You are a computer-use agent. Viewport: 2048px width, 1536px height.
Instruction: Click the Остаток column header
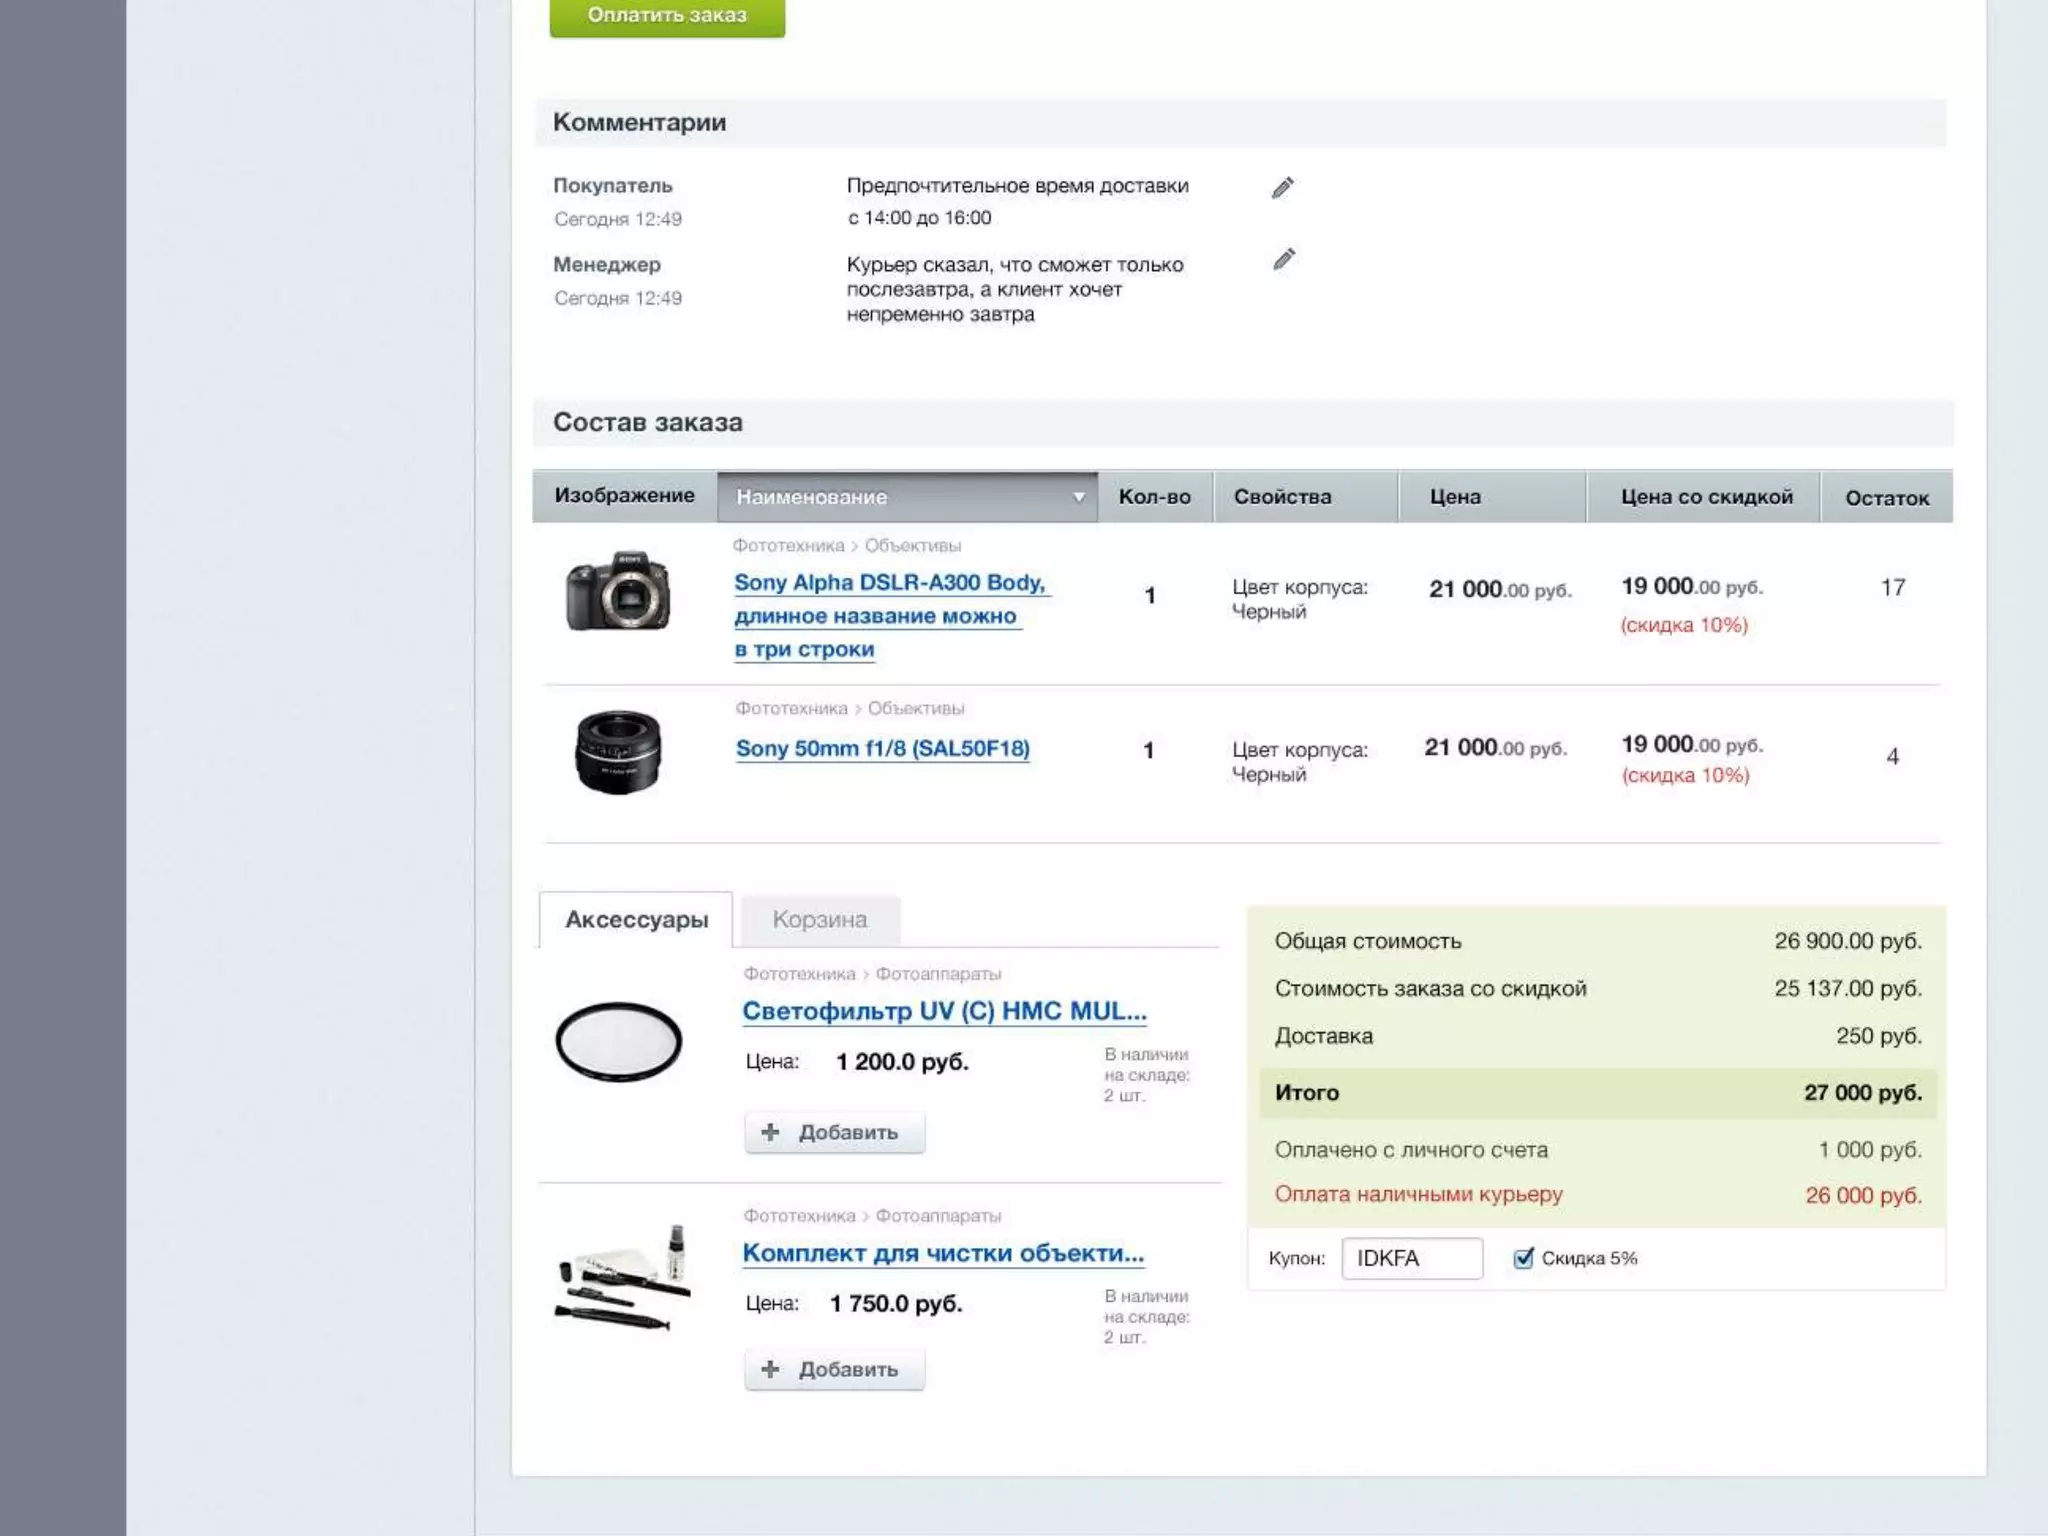(1886, 498)
